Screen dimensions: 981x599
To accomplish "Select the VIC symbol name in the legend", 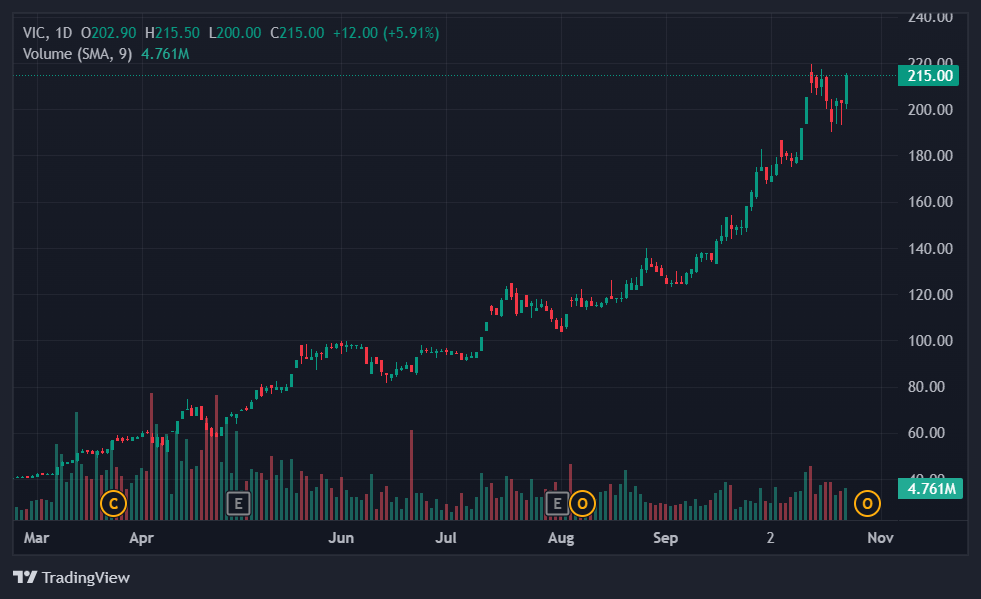I will point(35,33).
